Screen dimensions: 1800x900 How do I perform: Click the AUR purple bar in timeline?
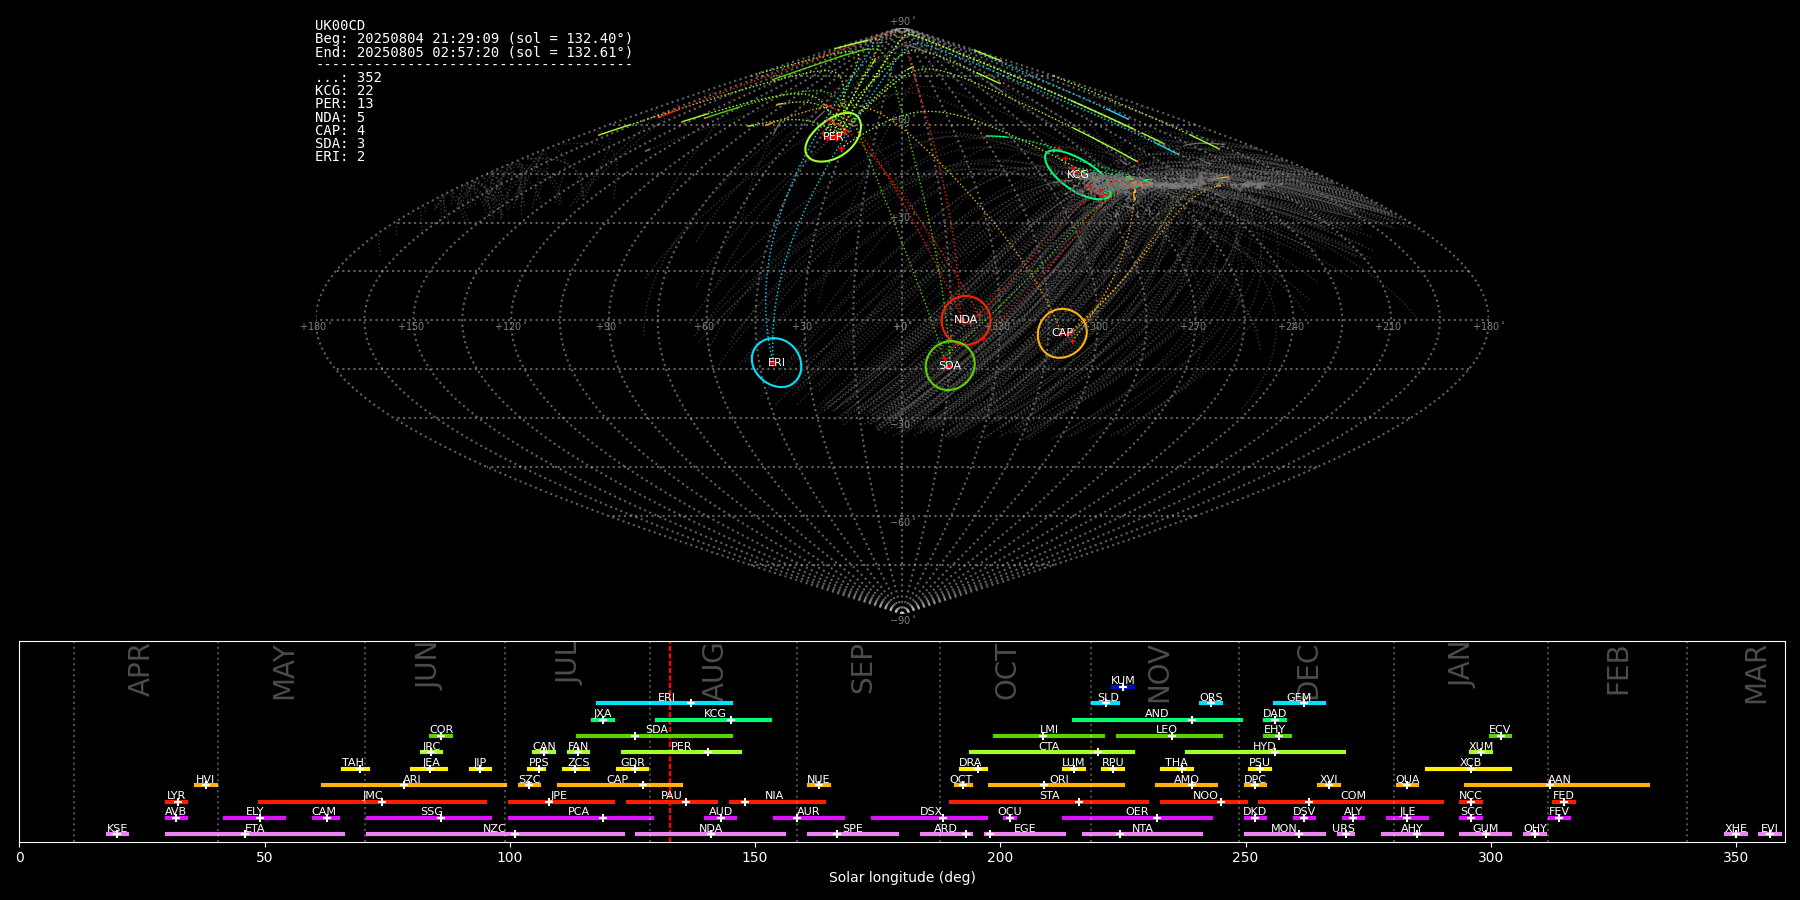coord(808,818)
